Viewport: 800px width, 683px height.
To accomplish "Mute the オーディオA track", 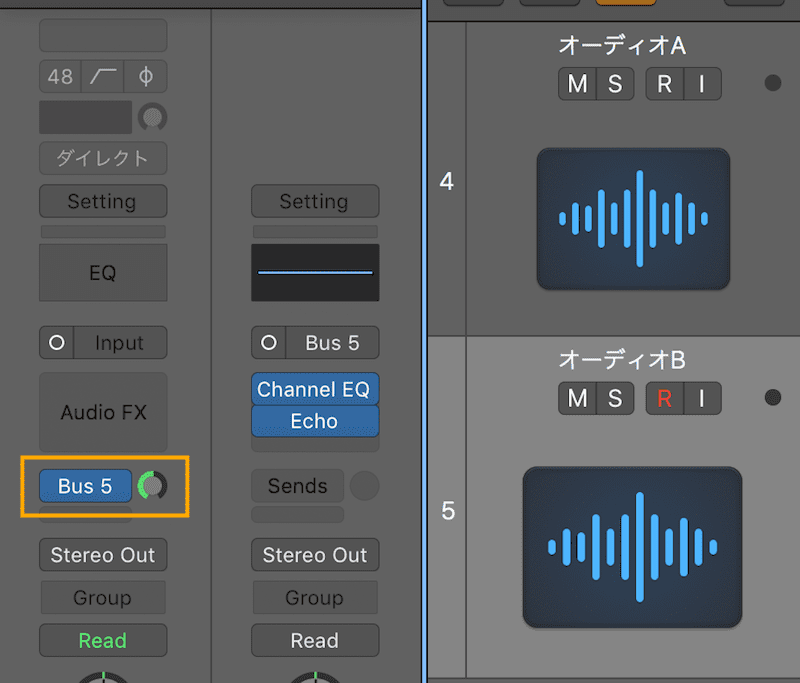I will [578, 84].
